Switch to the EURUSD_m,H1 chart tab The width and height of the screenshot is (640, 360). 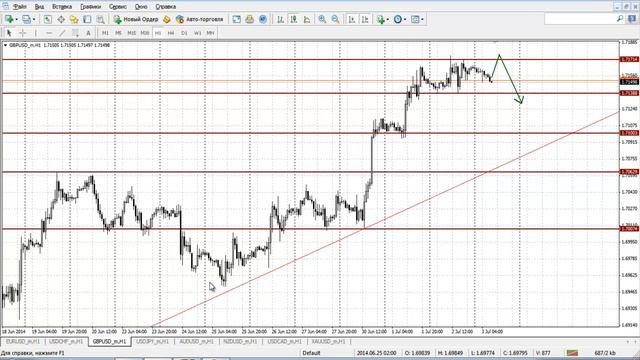point(22,341)
